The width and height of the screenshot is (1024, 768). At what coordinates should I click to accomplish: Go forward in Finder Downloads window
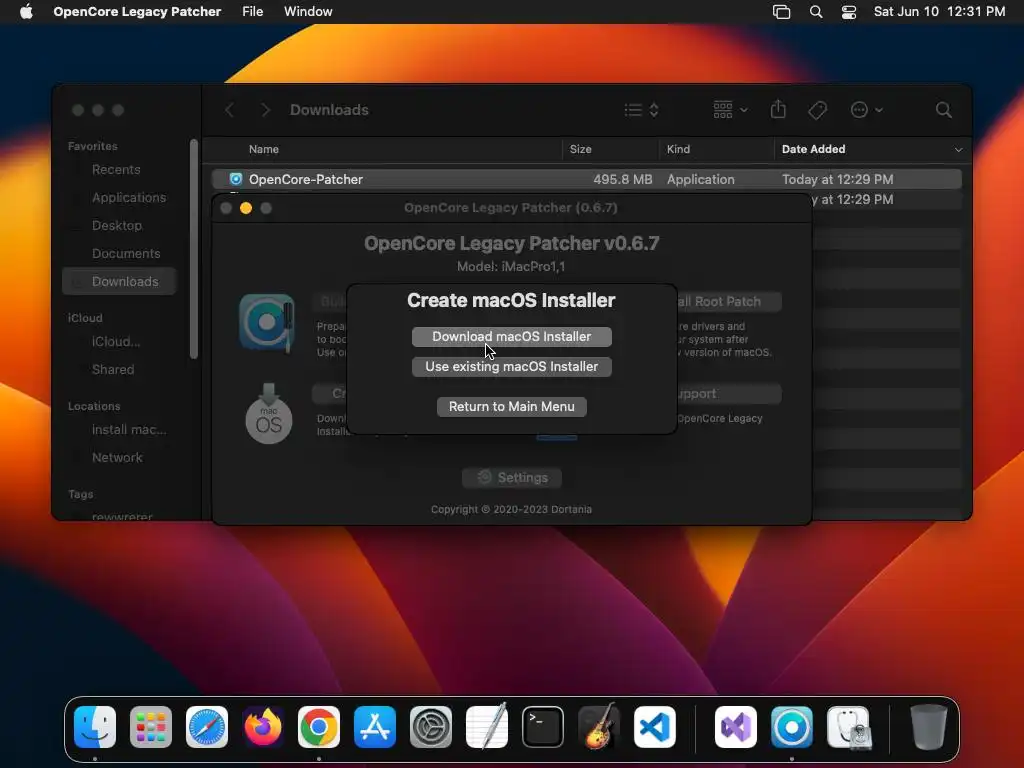tap(264, 110)
